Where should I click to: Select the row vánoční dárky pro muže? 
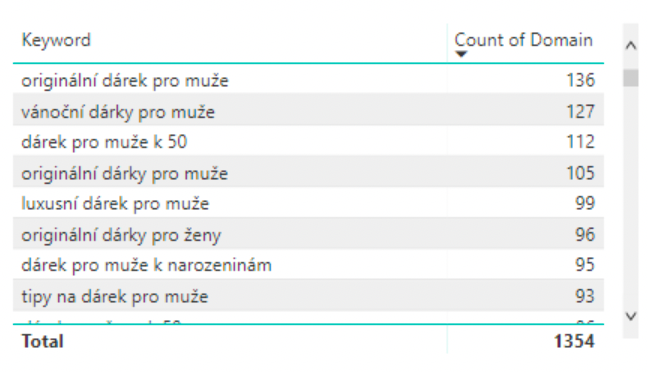pos(308,110)
